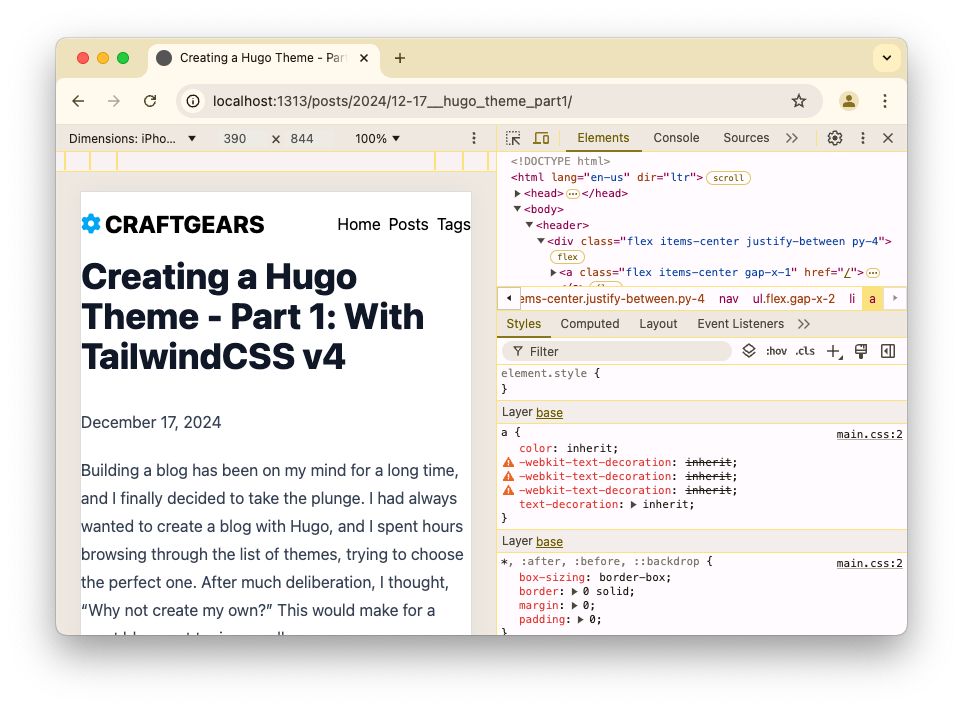Collapse the header element node
Screen dimensions: 963x709
[x=529, y=225]
